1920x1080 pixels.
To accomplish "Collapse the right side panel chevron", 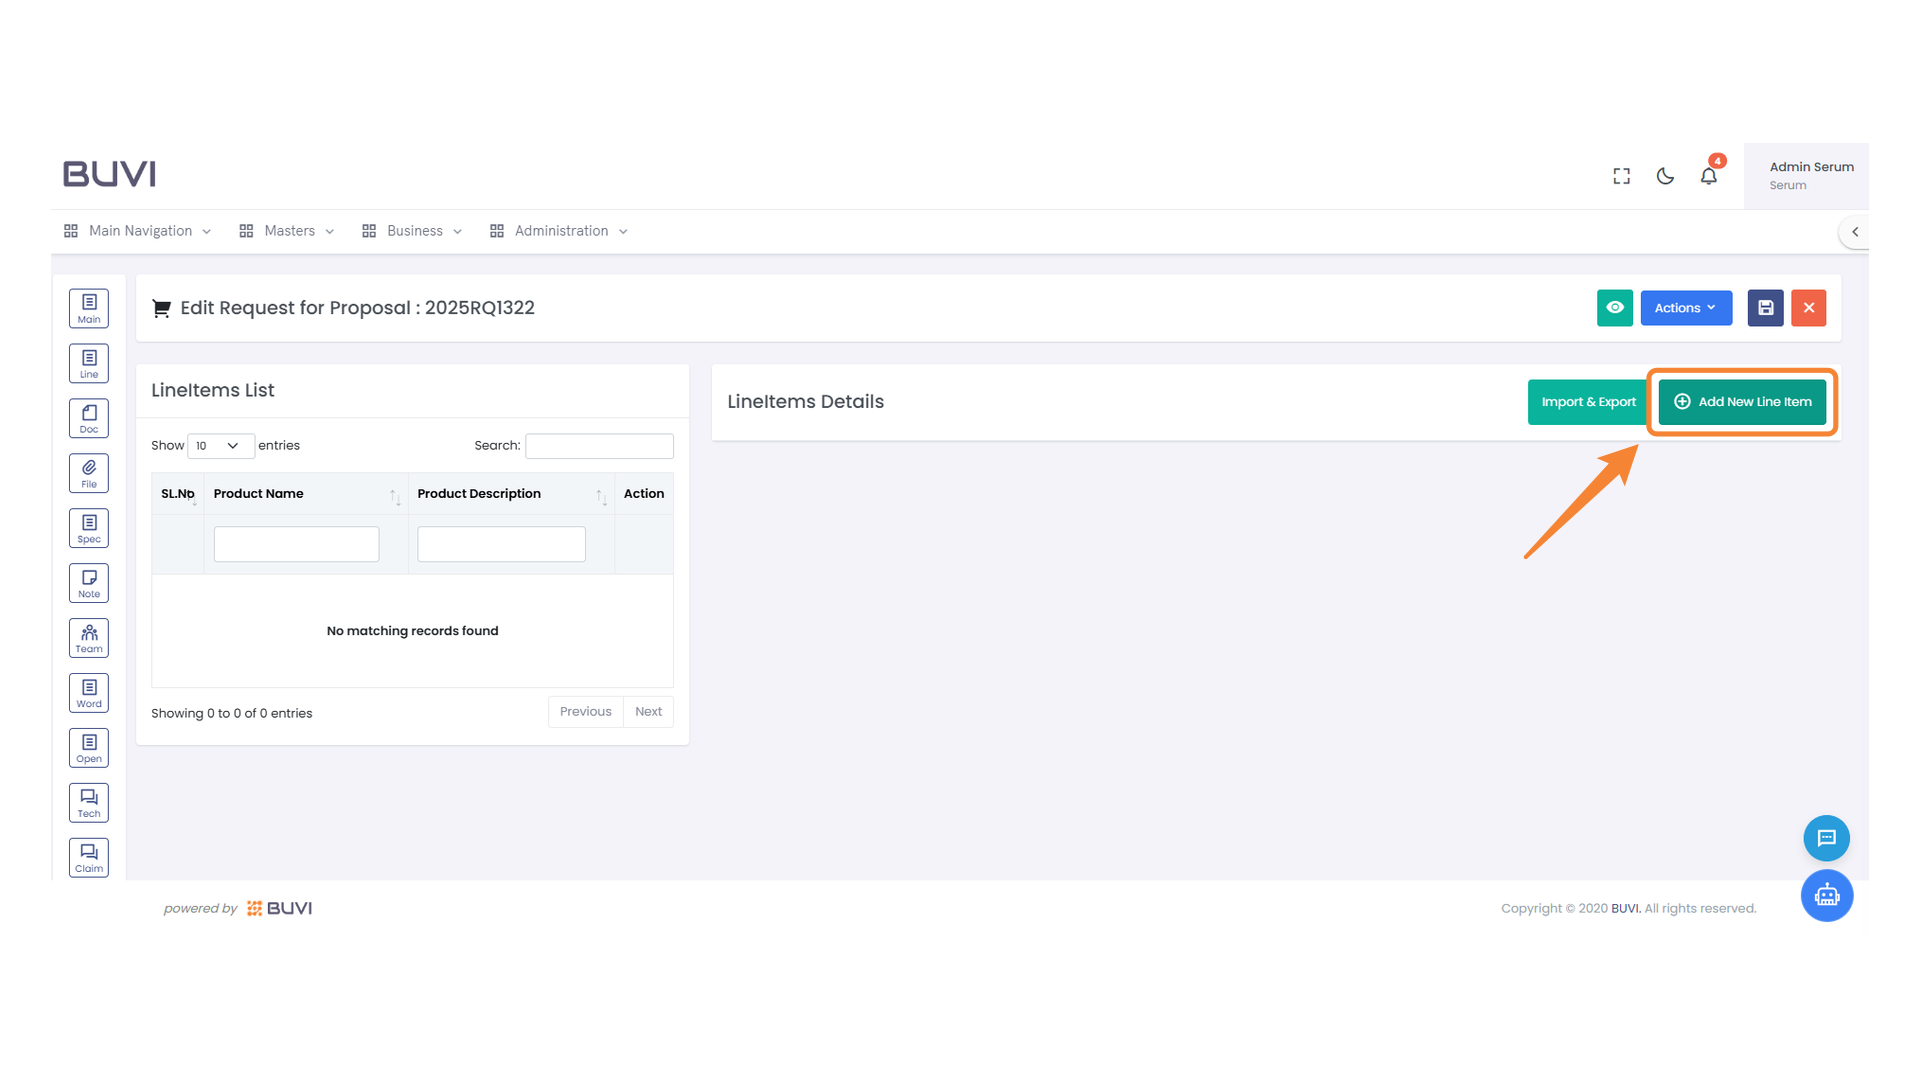I will pos(1855,232).
